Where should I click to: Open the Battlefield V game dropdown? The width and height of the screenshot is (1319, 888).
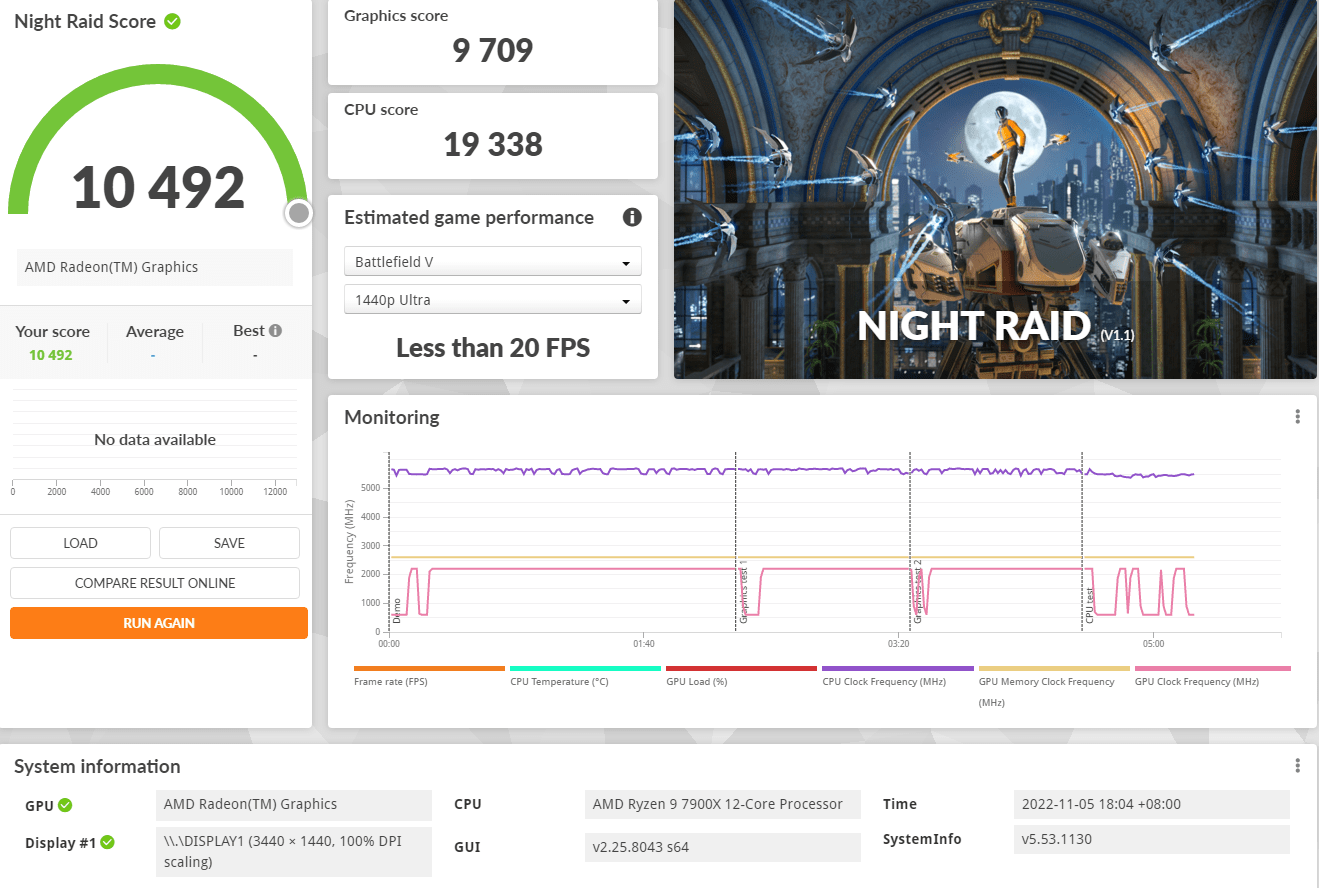pyautogui.click(x=493, y=262)
